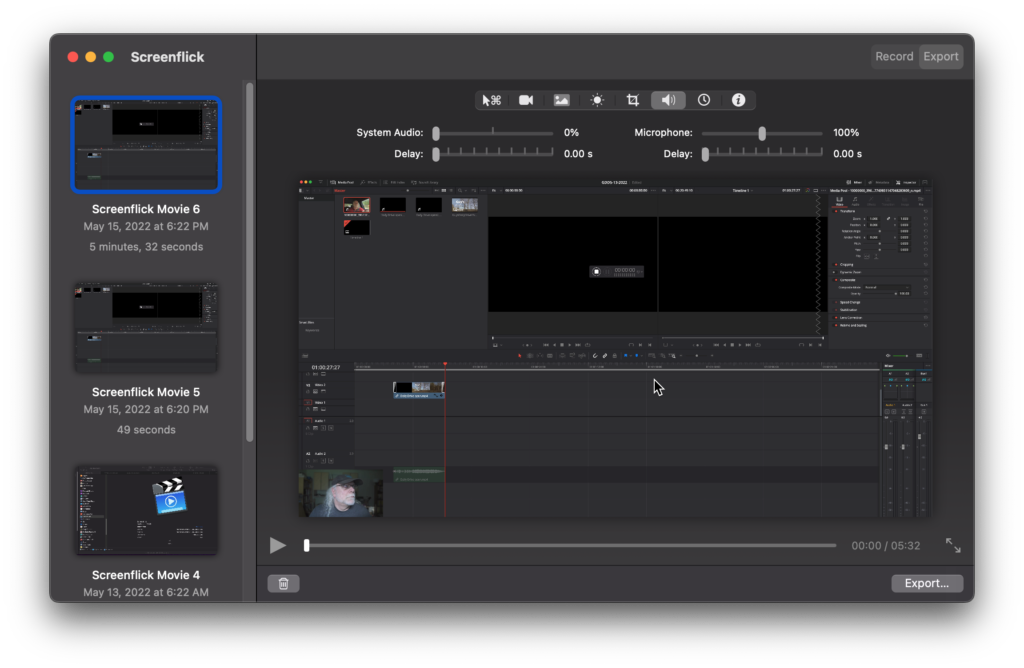Click the 'Screenflick Movie 5' title
The height and width of the screenshot is (668, 1024).
[146, 392]
